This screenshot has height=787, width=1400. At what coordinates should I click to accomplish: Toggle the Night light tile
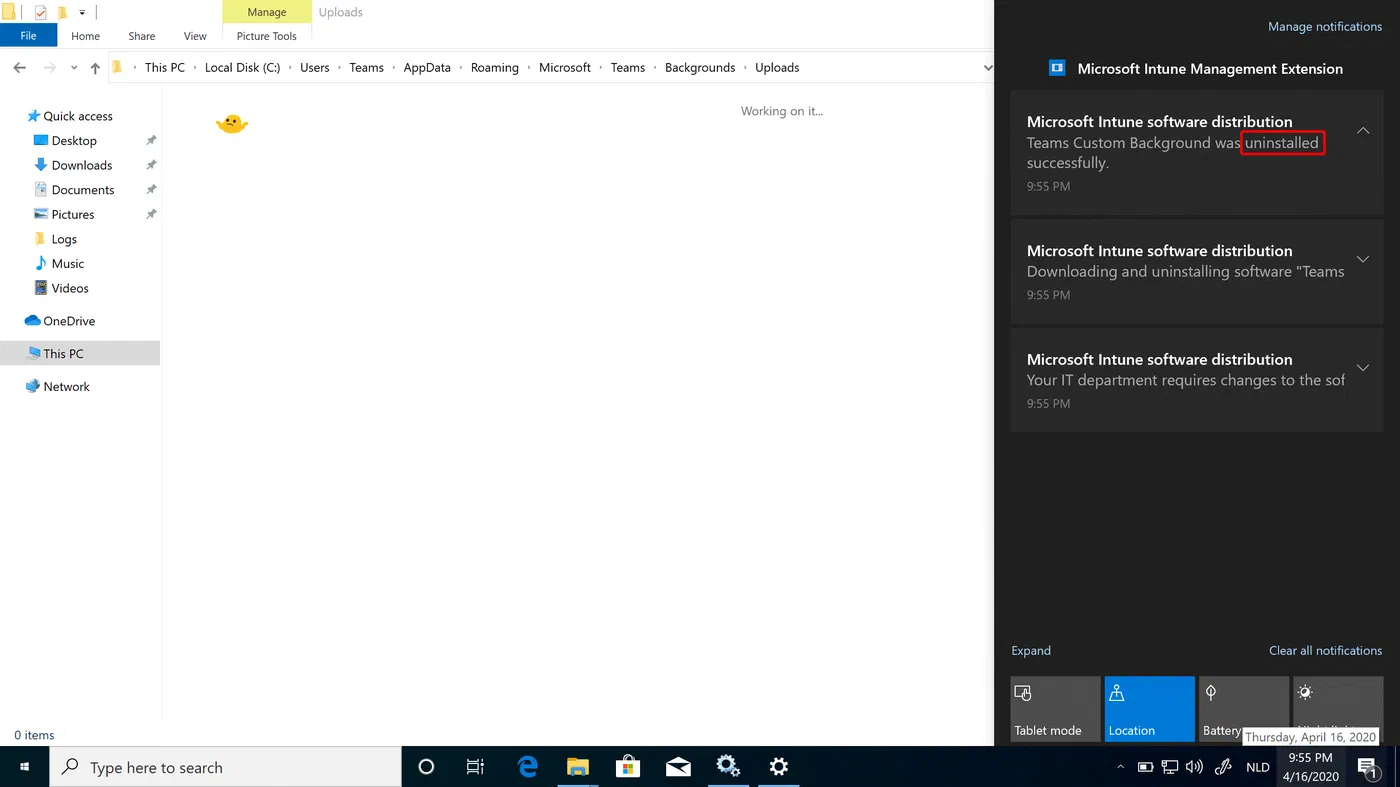(x=1338, y=709)
